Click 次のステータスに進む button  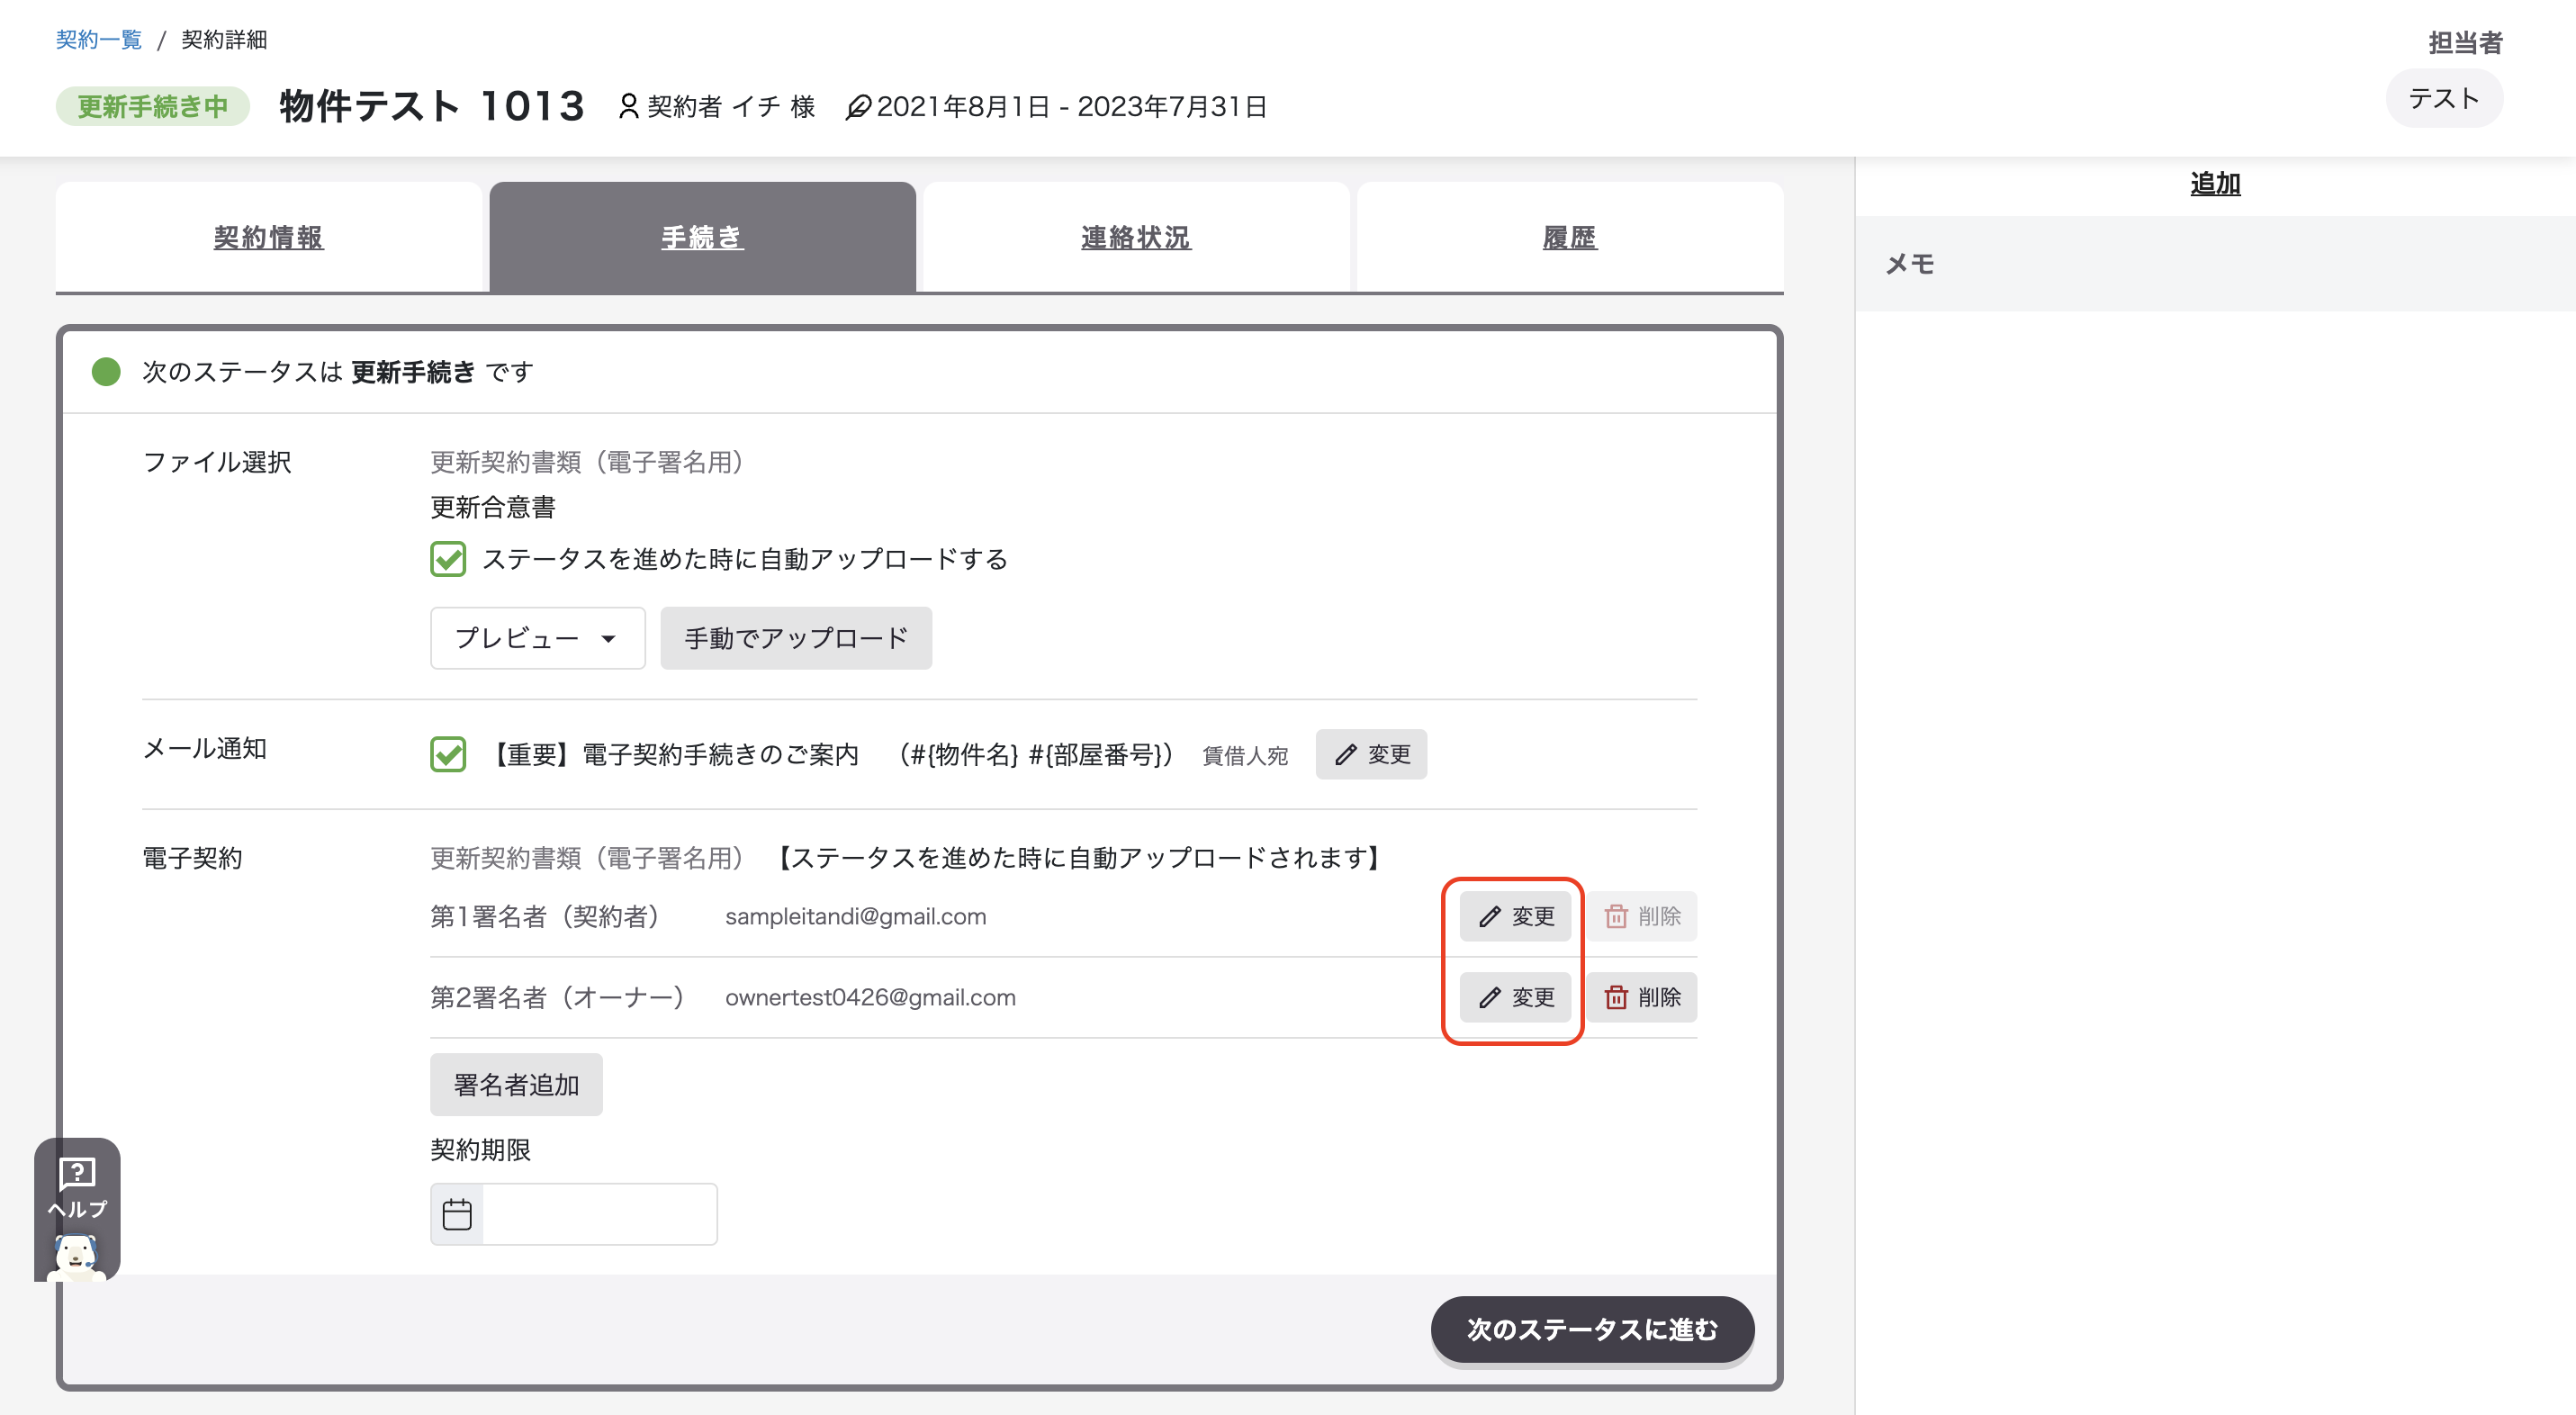pyautogui.click(x=1592, y=1329)
